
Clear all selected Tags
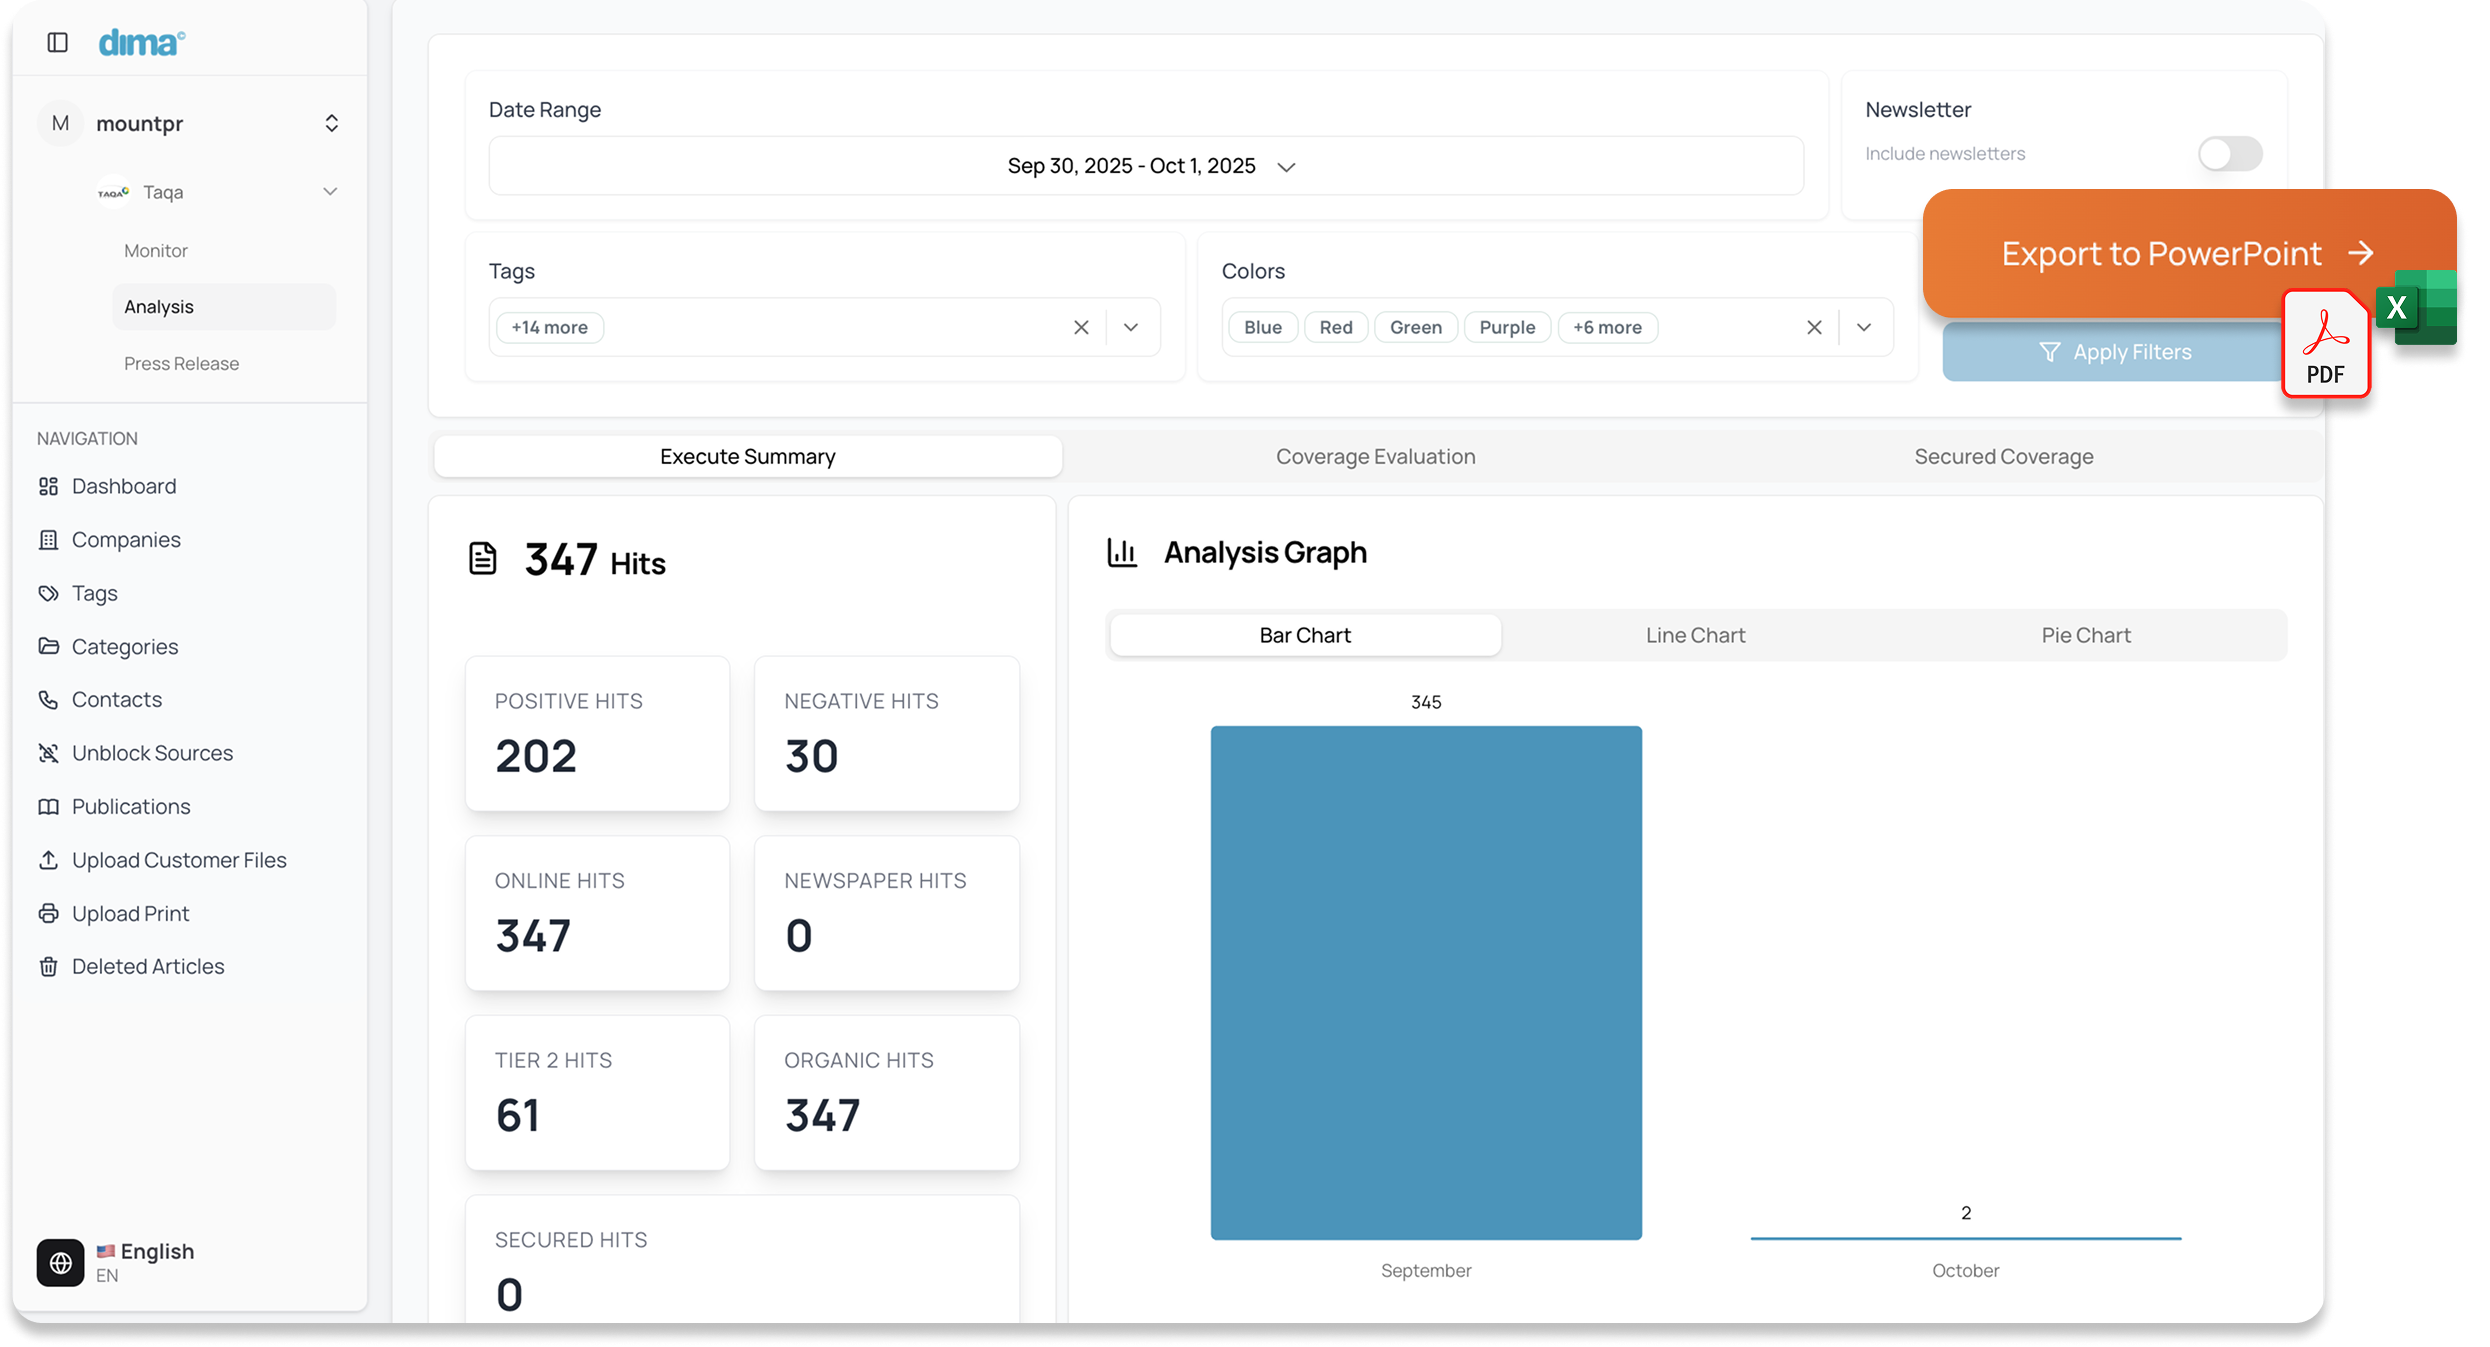(x=1081, y=327)
